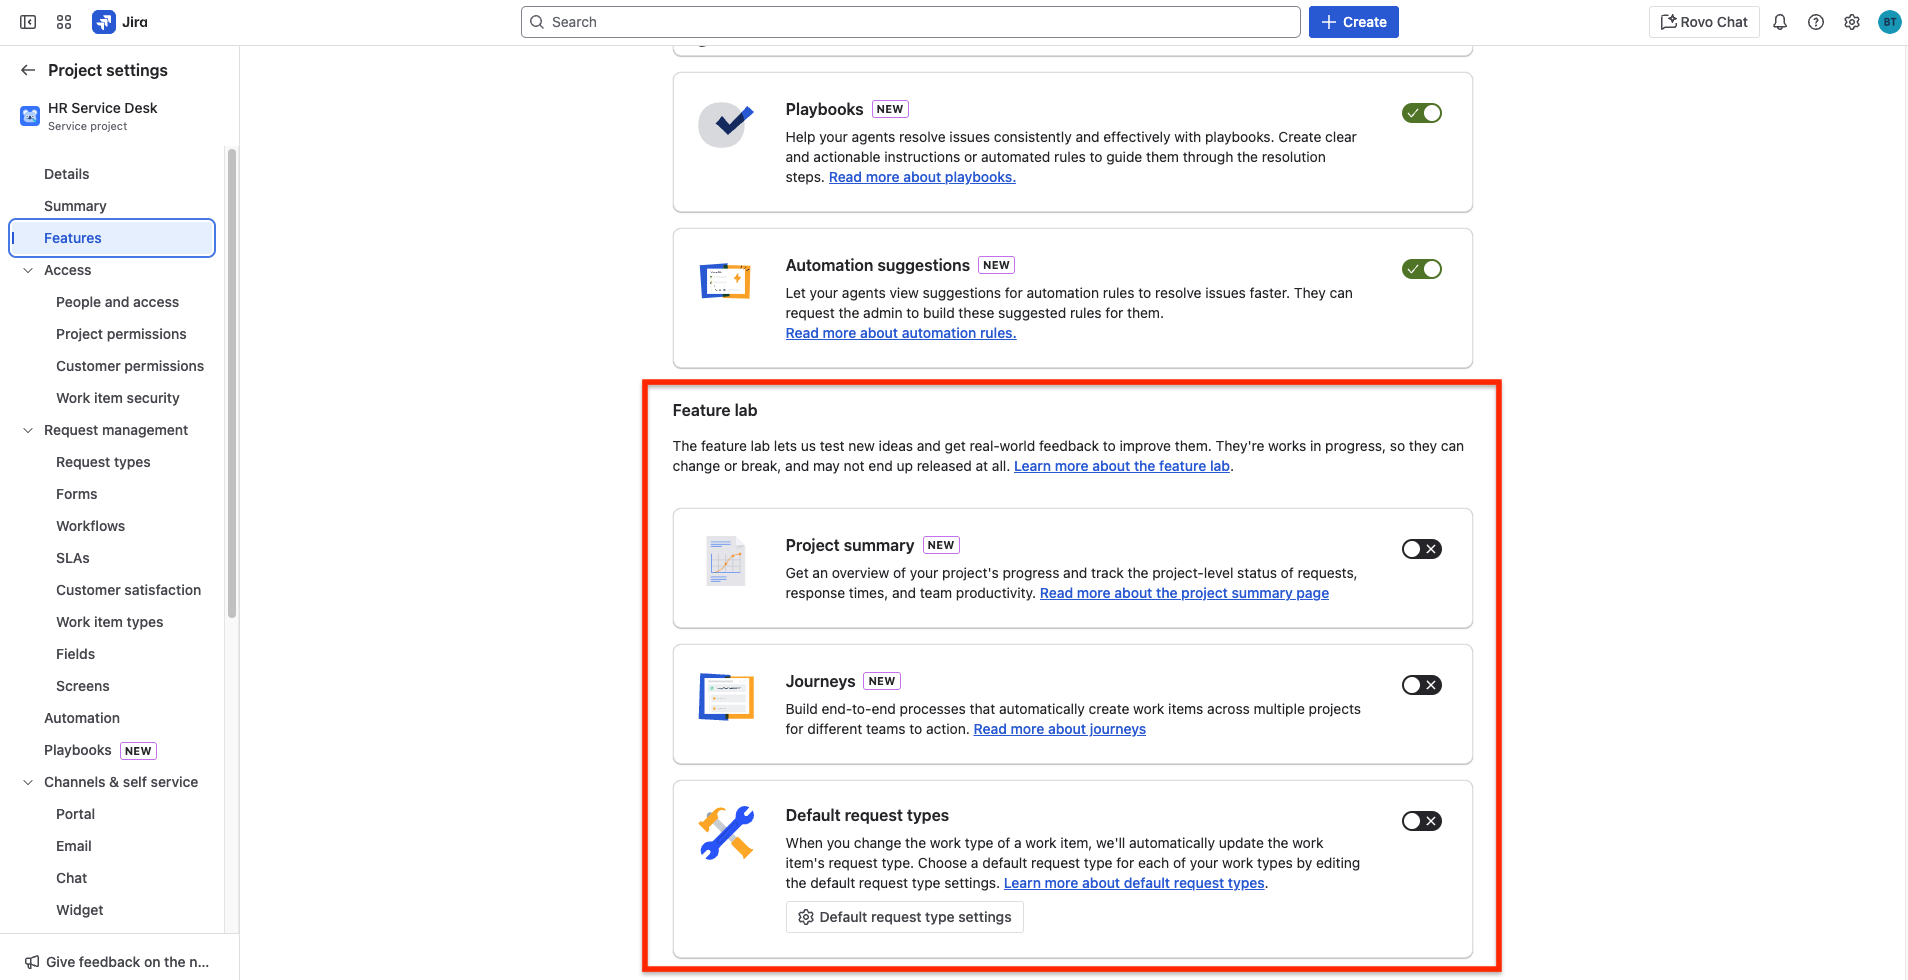Collapse the Request management chevron
Image resolution: width=1908 pixels, height=980 pixels.
tap(28, 430)
